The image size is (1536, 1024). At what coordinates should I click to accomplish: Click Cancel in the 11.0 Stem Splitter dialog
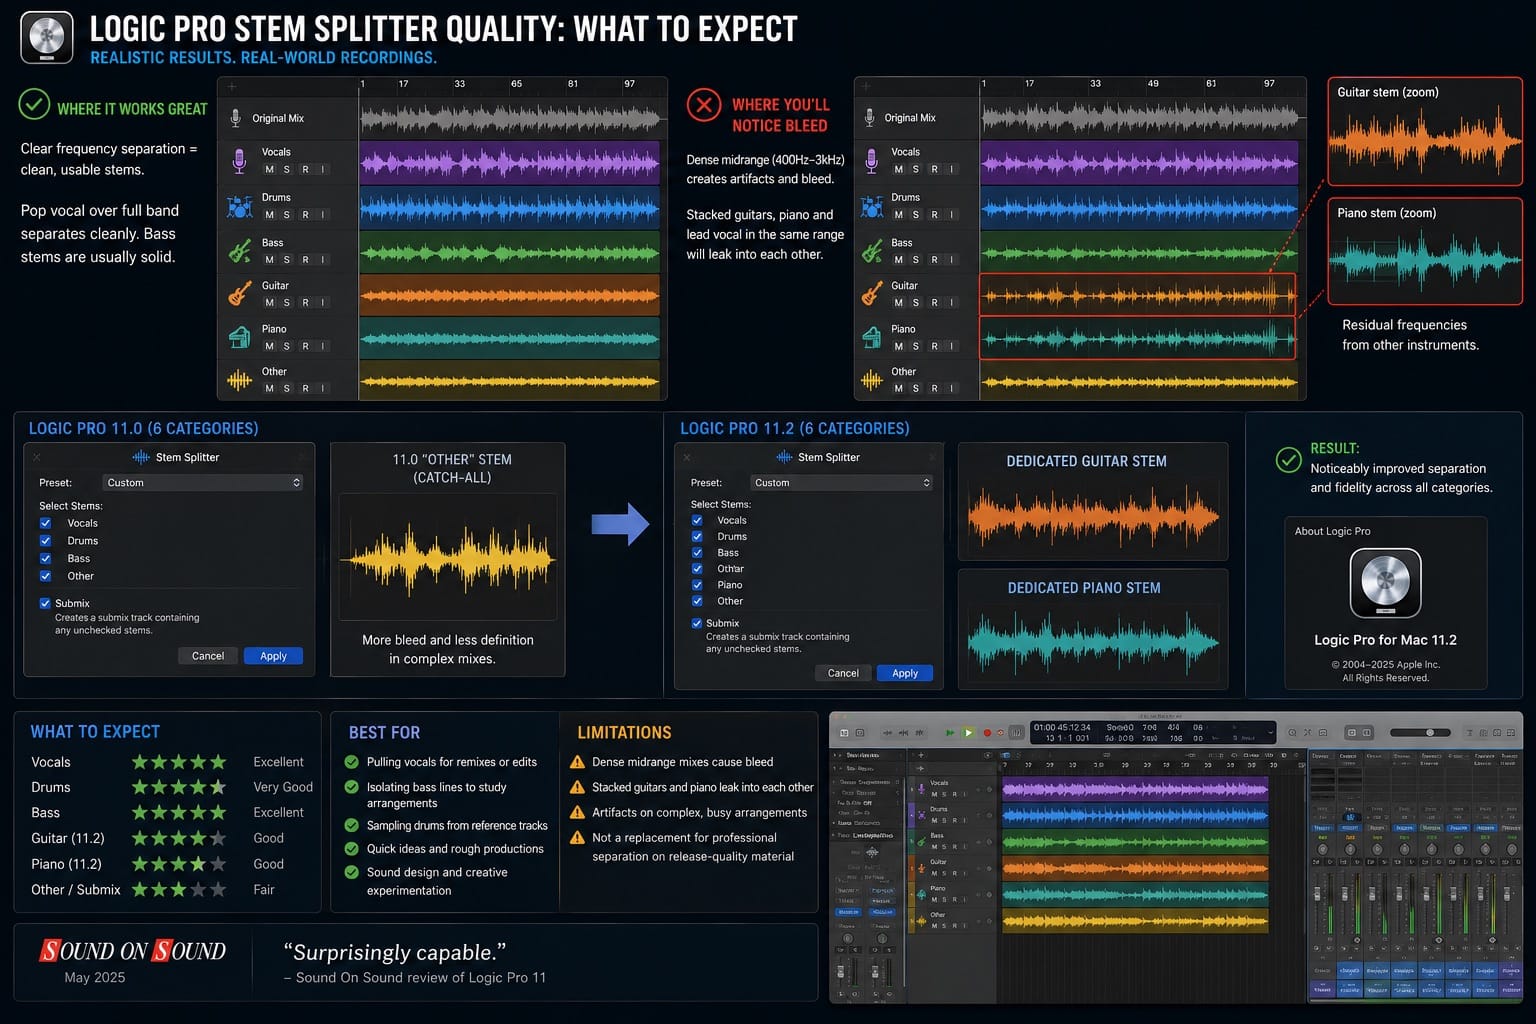[208, 656]
